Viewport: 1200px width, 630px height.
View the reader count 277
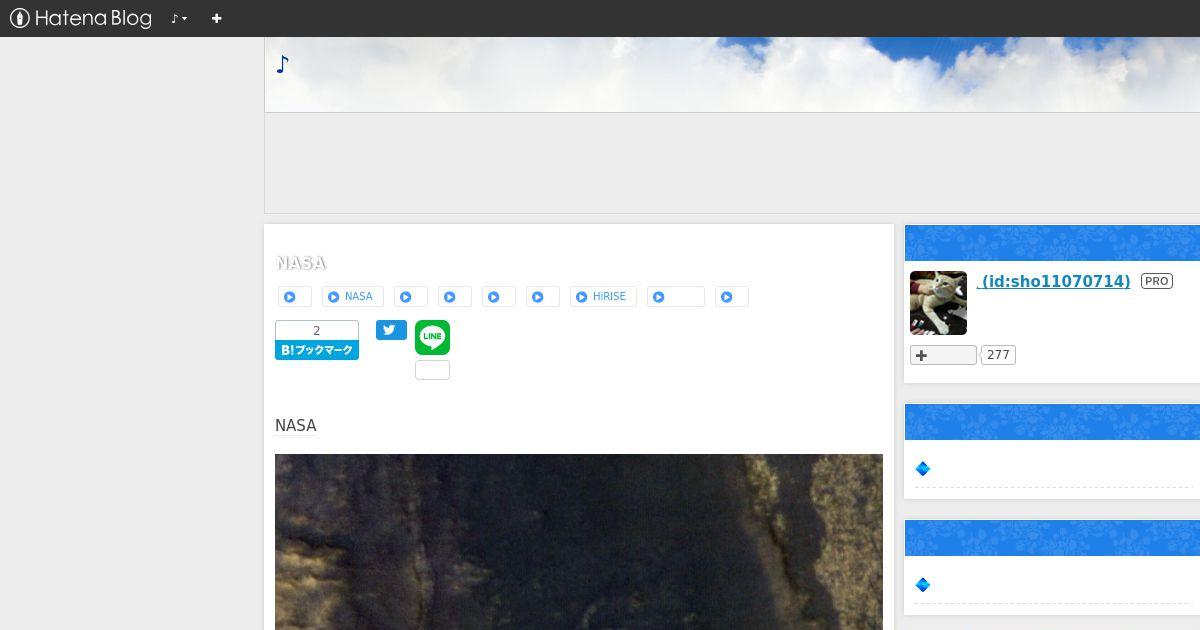[998, 355]
